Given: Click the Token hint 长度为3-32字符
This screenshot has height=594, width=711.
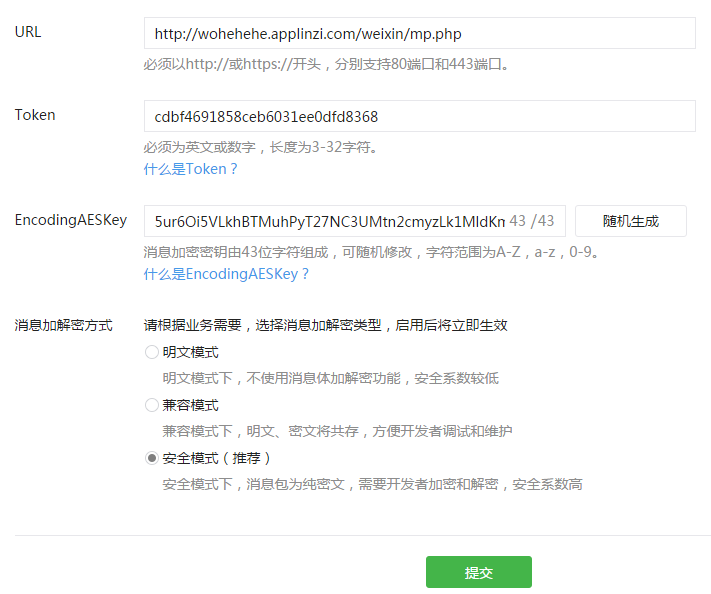Looking at the screenshot, I should 261,147.
